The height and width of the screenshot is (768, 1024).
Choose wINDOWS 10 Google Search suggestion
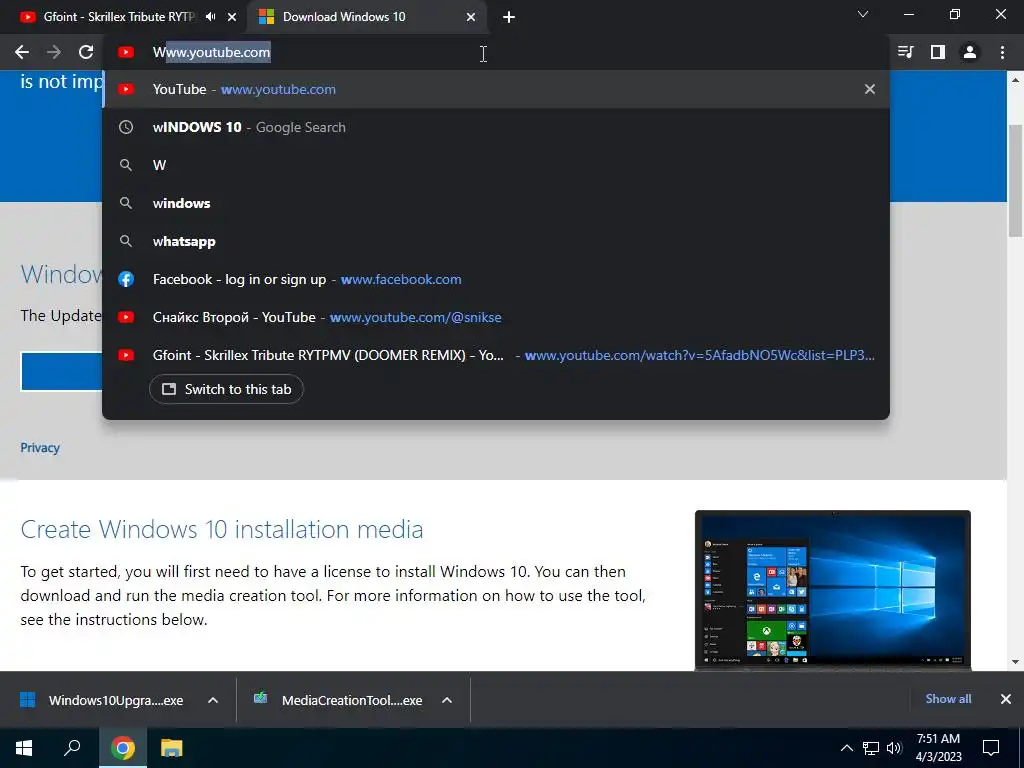[496, 127]
